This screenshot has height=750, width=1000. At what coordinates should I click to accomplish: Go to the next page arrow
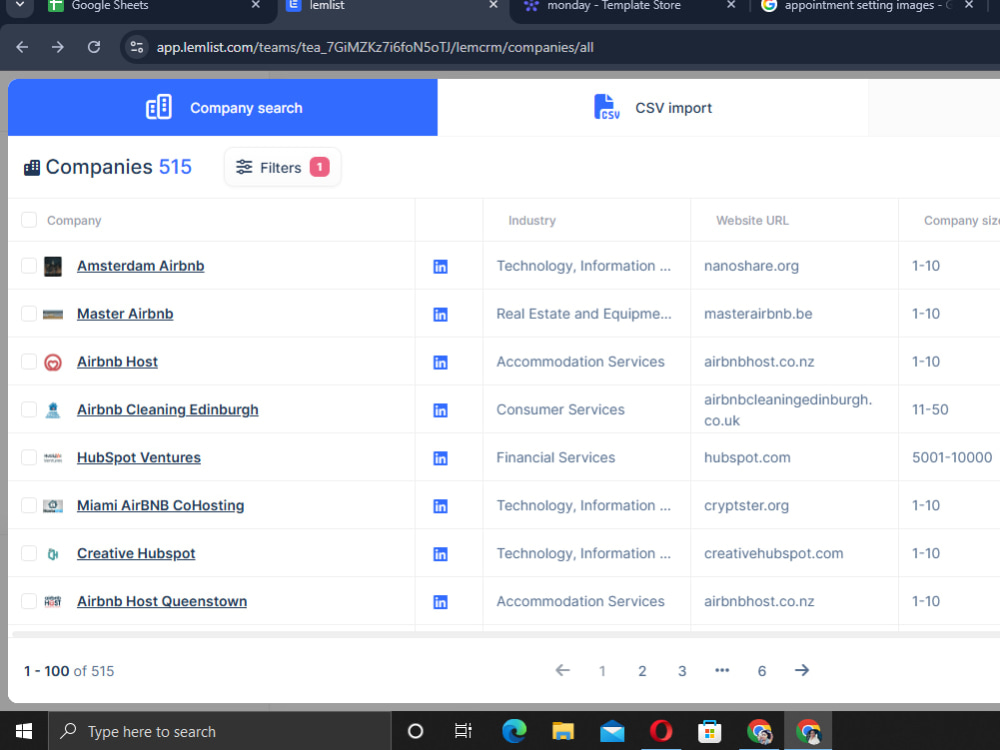[x=802, y=670]
